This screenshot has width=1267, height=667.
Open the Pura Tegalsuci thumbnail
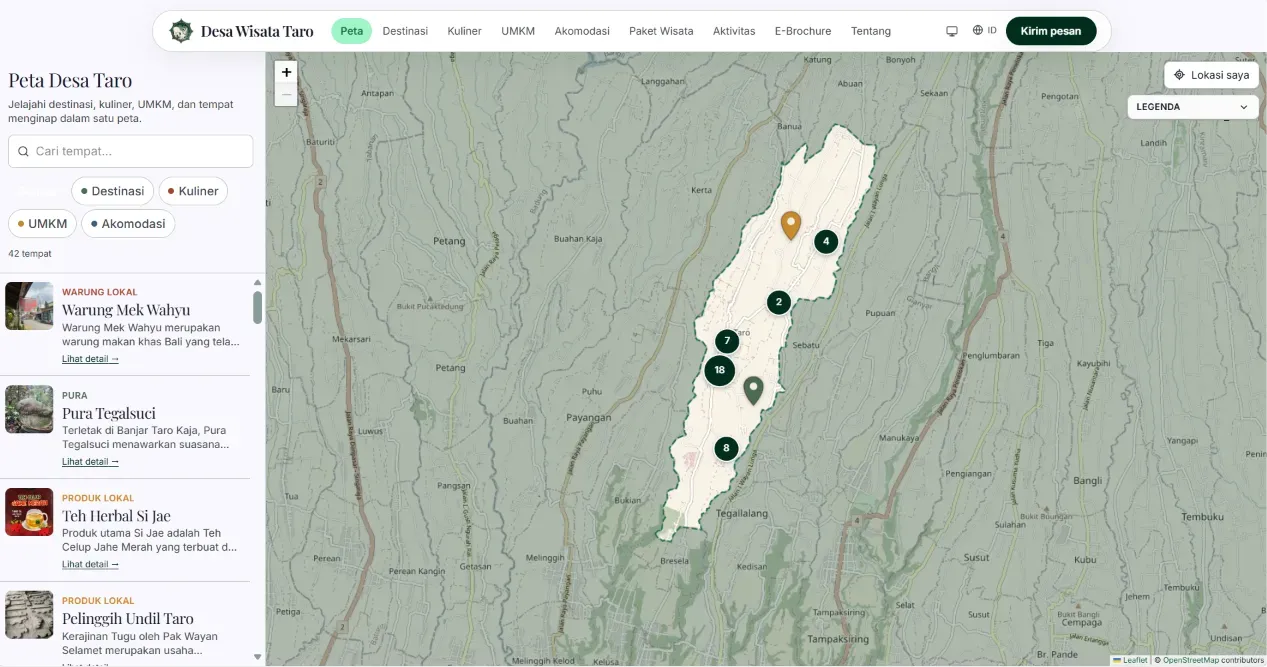click(29, 409)
